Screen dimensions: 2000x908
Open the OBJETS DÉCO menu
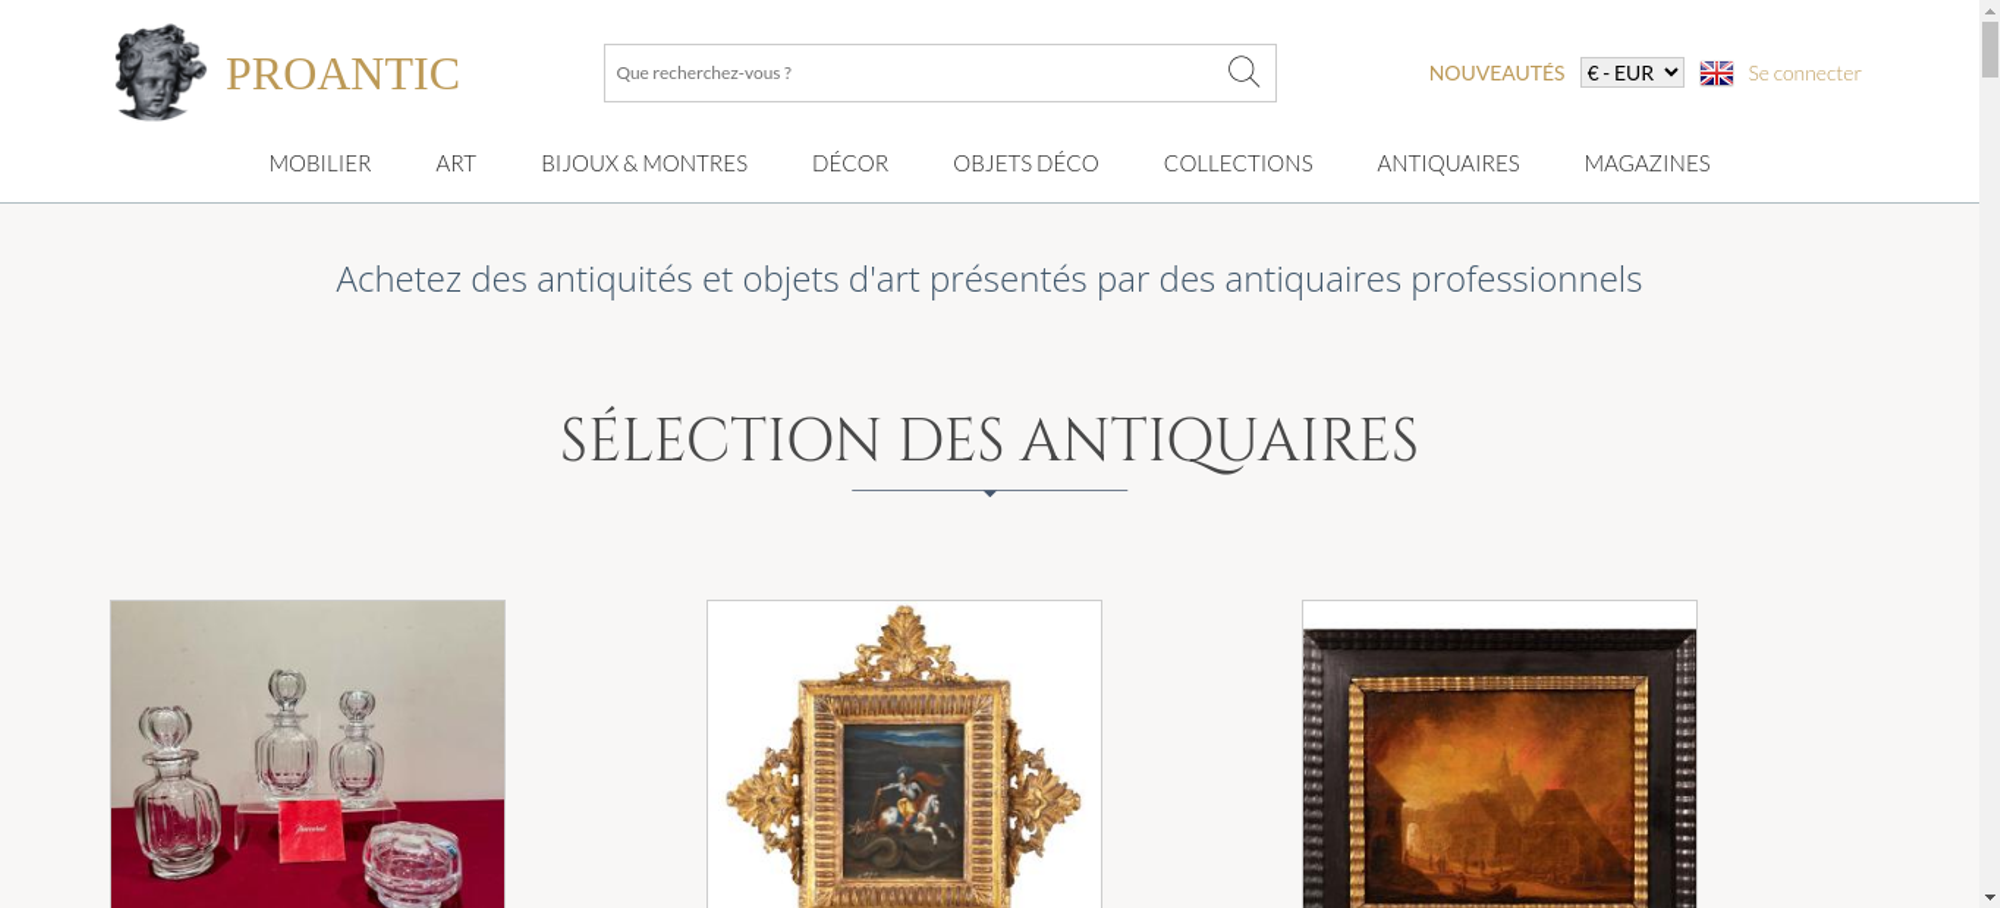pyautogui.click(x=1026, y=163)
